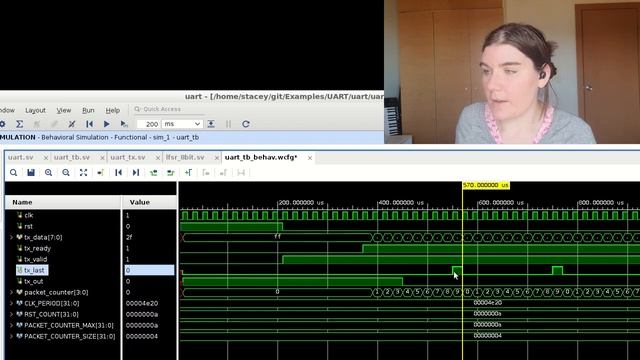Switch to the uart.sv tab

[x=21, y=157]
